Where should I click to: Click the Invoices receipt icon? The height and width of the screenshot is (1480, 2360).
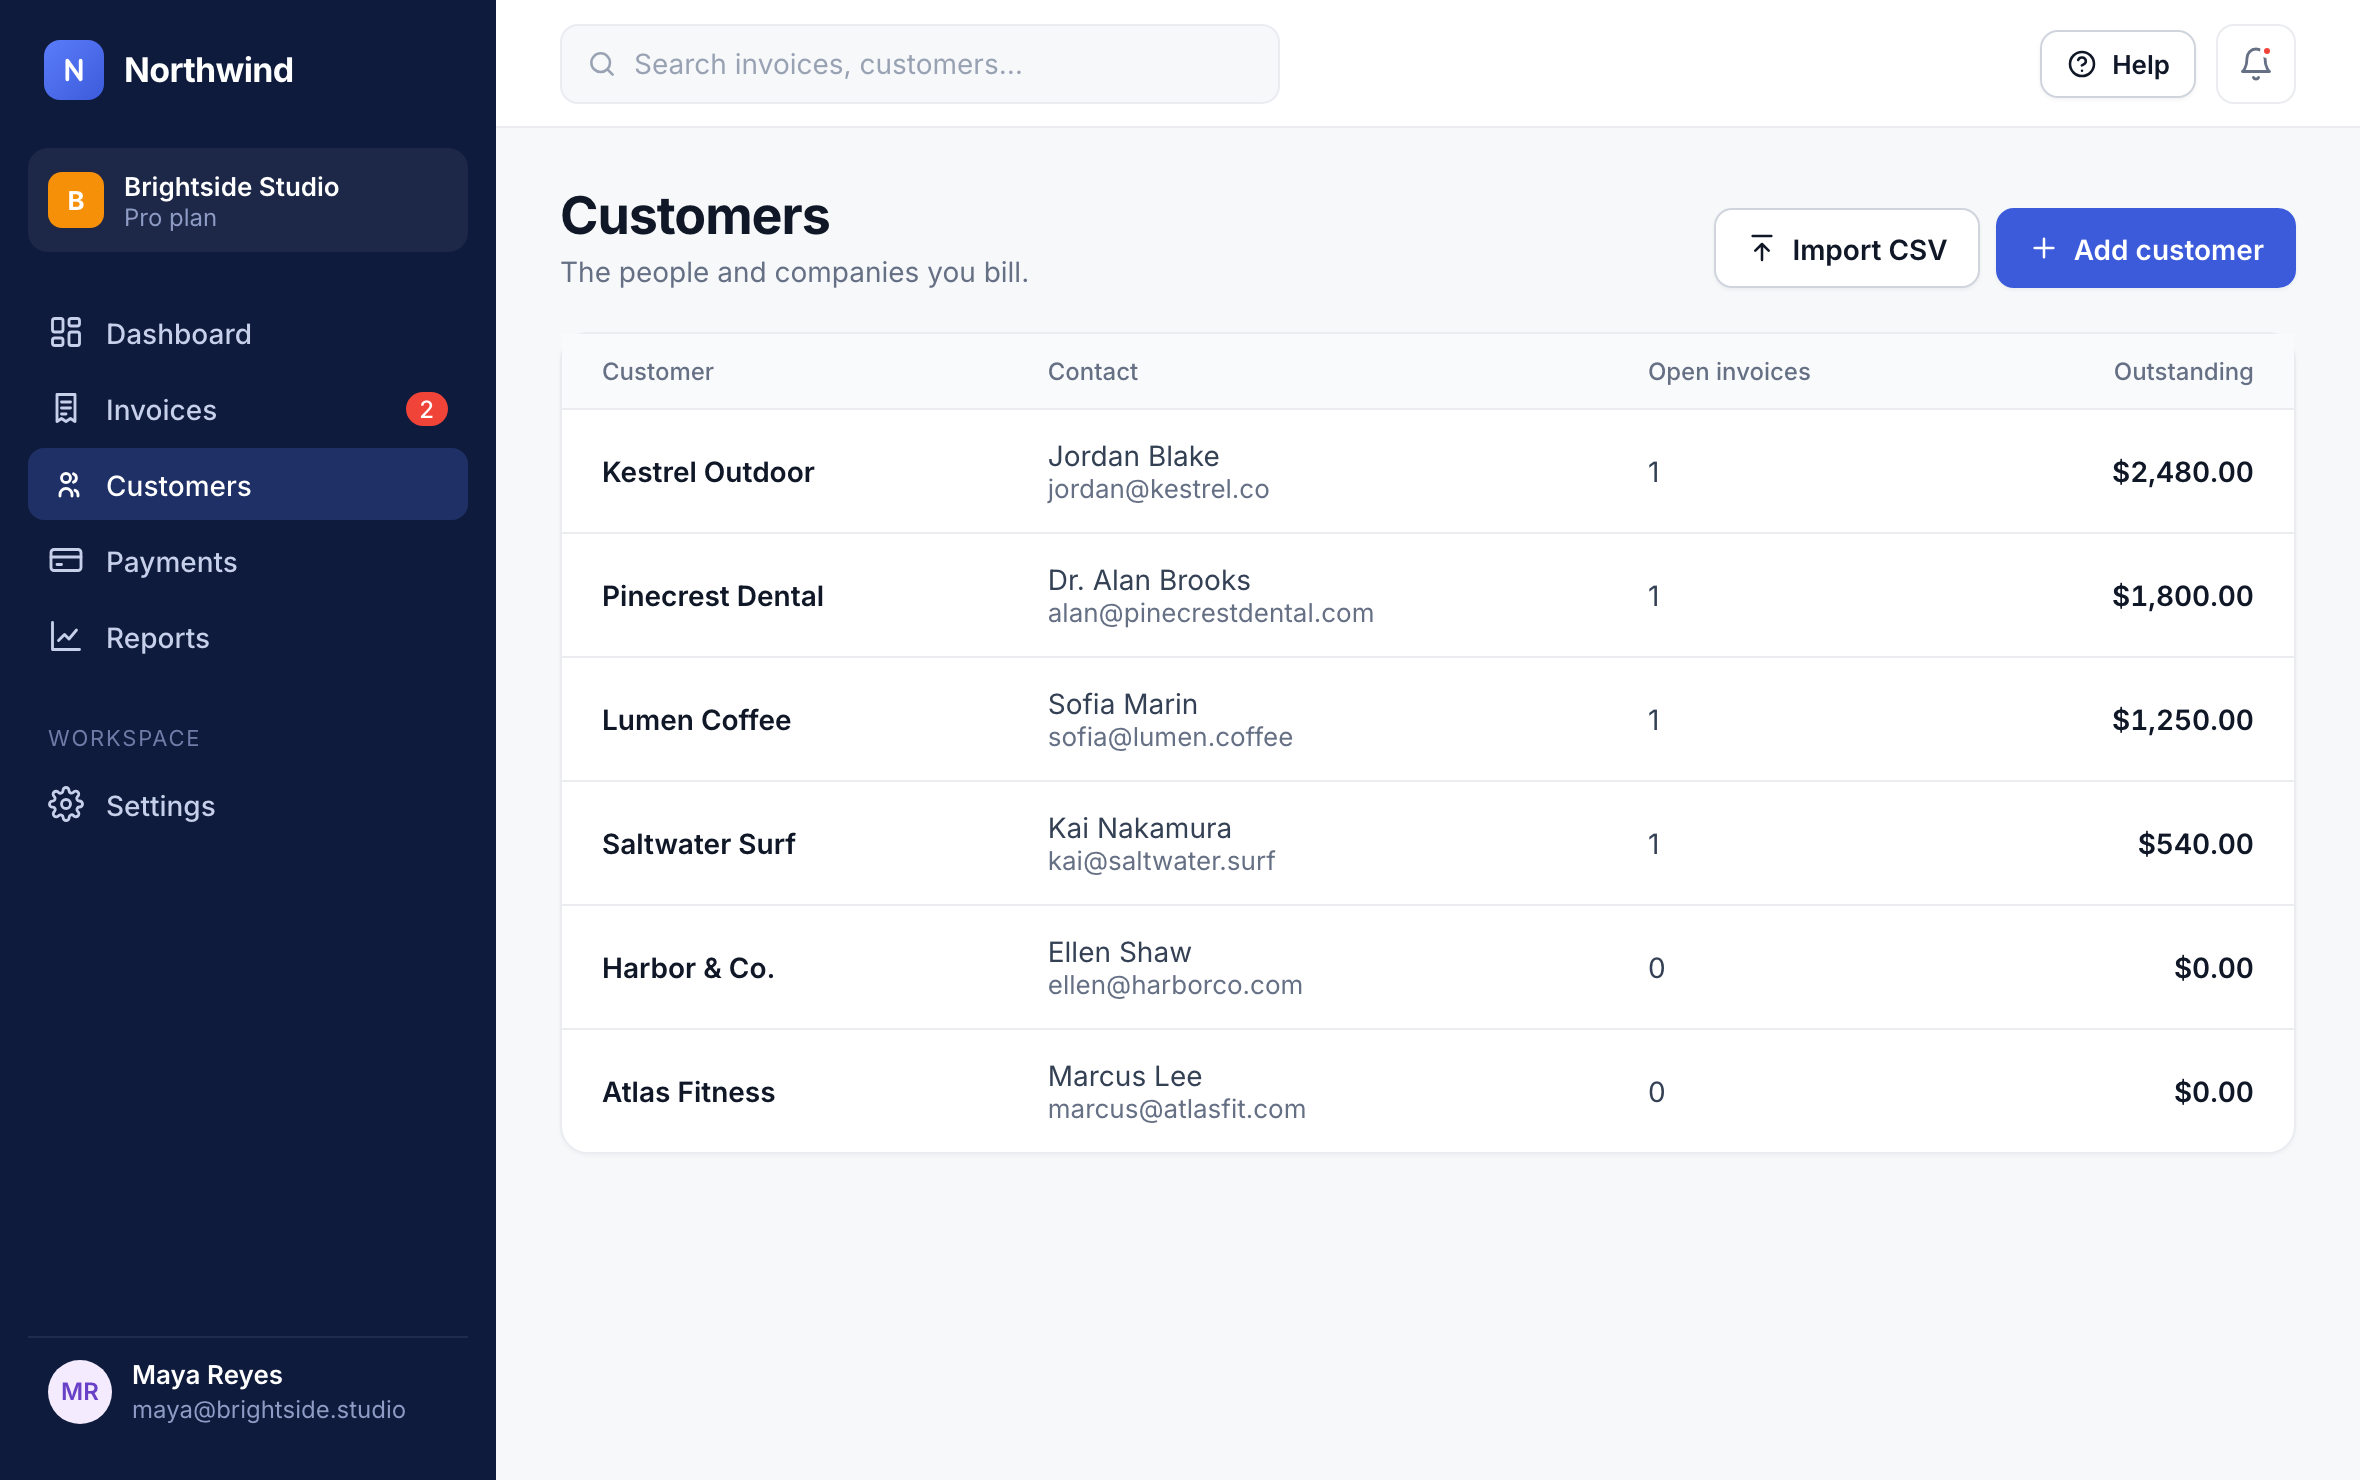coord(66,409)
